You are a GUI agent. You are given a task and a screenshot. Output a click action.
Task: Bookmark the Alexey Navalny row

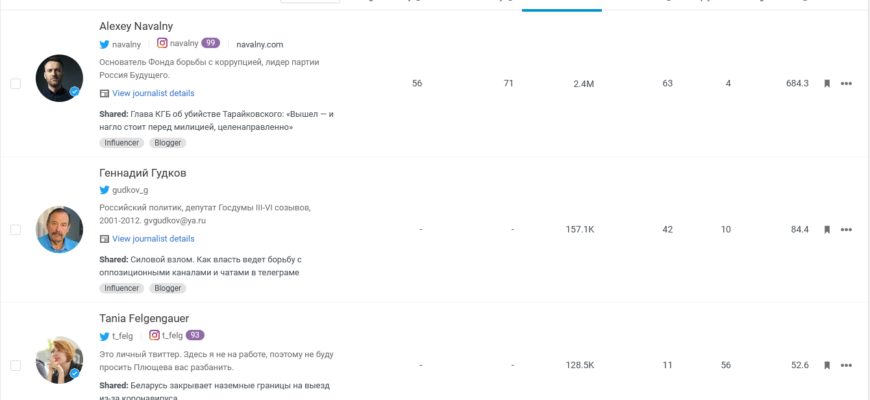pos(827,83)
